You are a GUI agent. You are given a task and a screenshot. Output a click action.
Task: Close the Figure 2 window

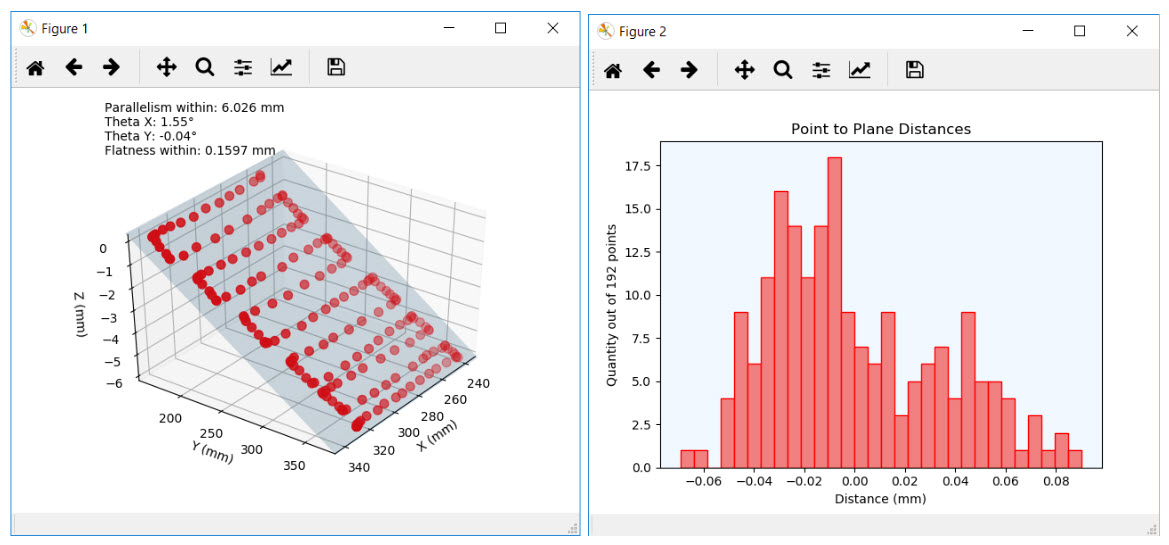coord(1131,31)
